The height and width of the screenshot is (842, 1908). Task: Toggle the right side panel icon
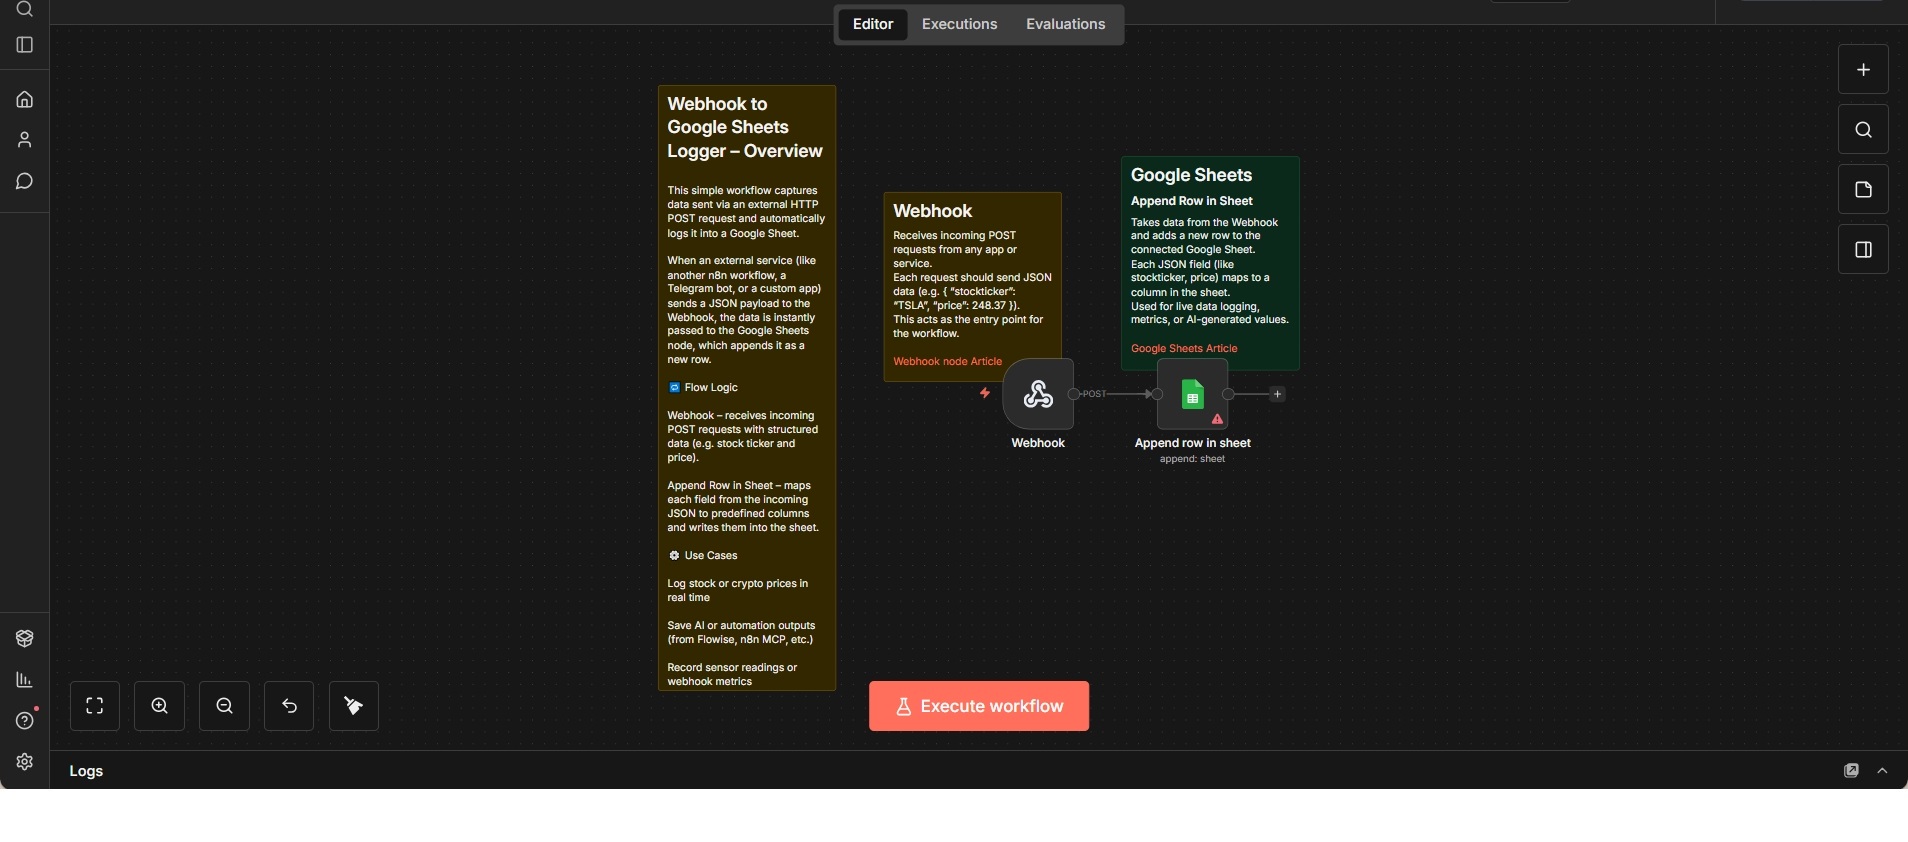[x=1863, y=250]
